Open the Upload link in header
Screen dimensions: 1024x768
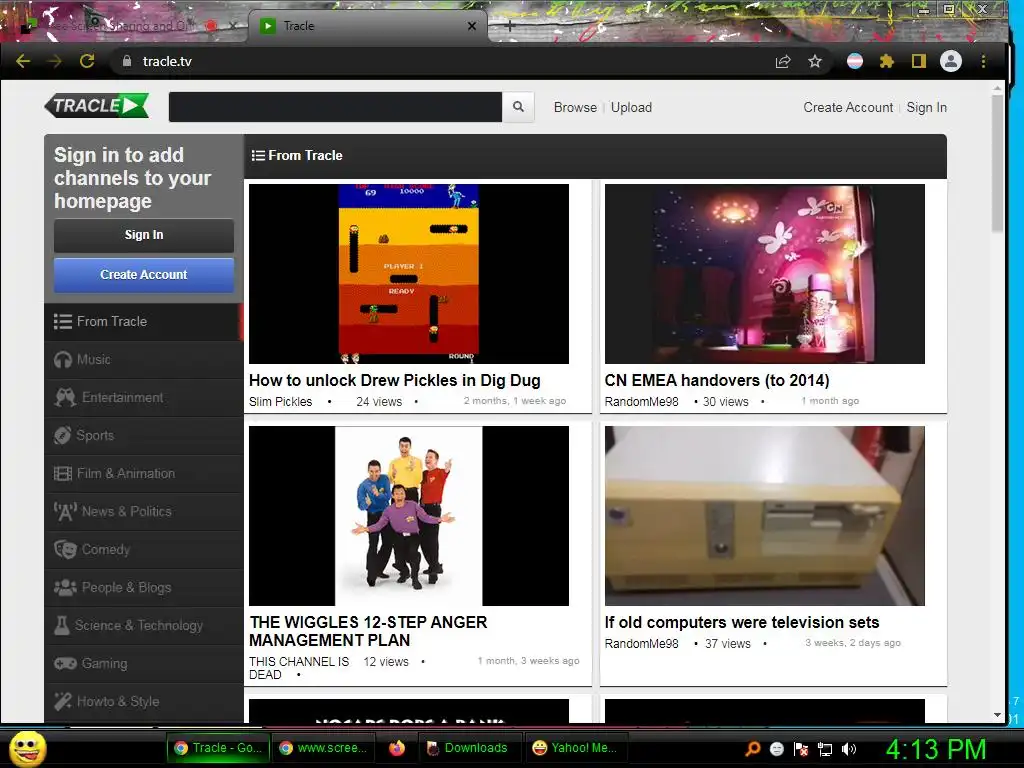click(x=631, y=107)
